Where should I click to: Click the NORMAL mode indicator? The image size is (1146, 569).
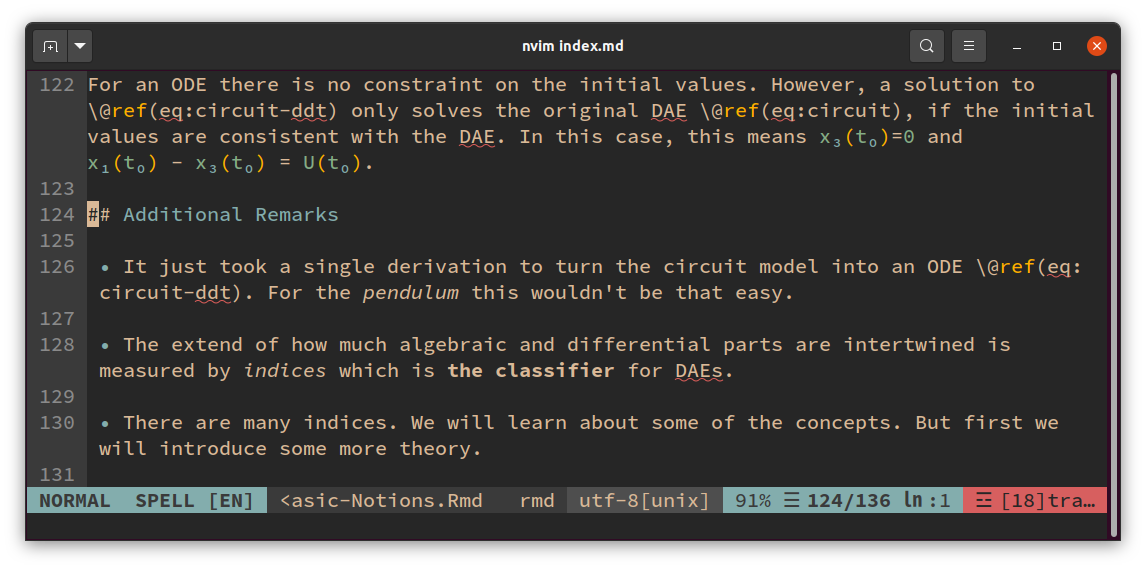(x=75, y=501)
